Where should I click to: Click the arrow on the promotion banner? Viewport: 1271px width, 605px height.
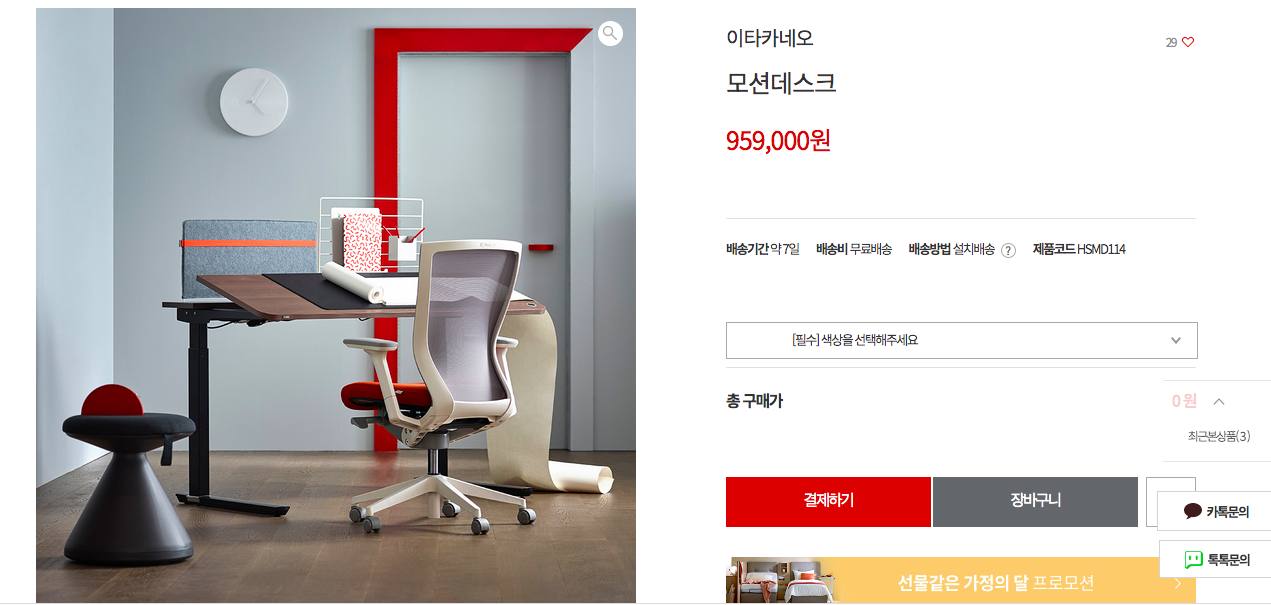(1178, 583)
